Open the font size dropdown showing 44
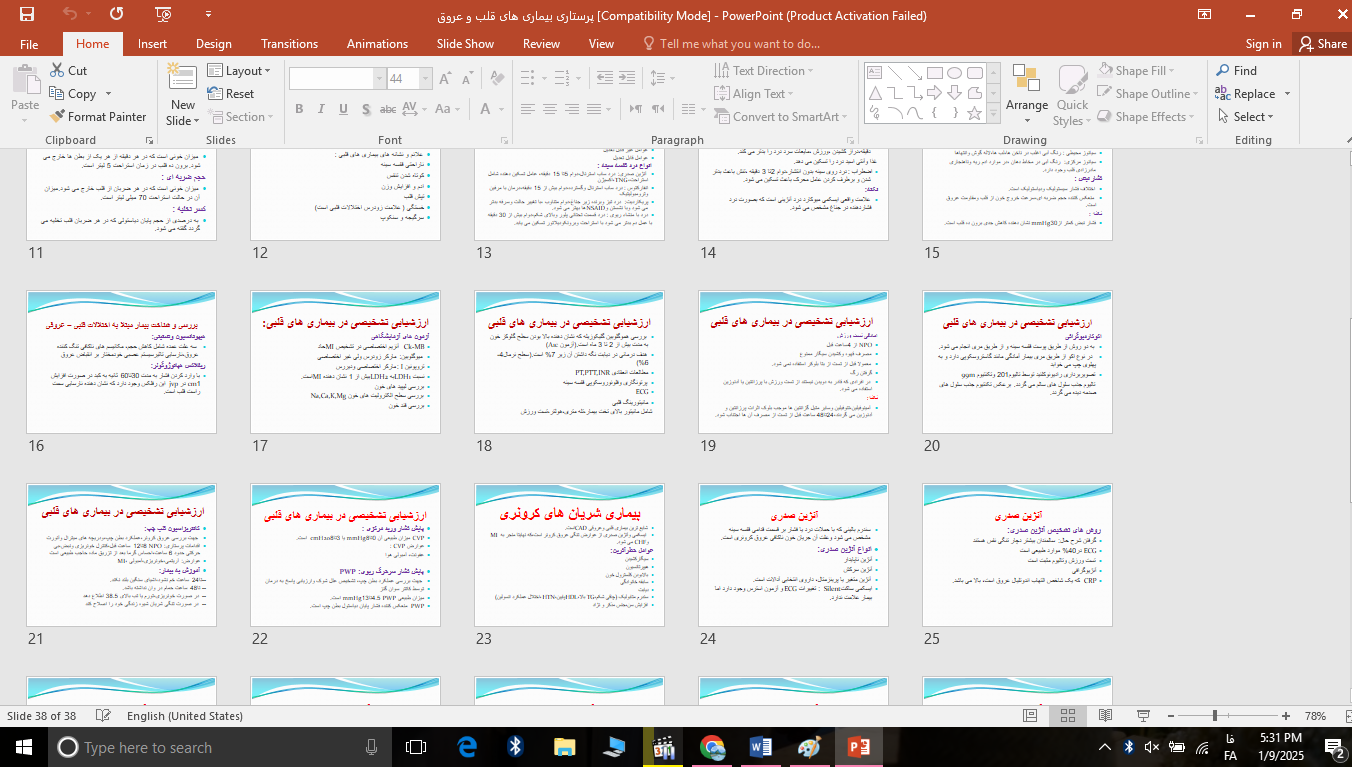 click(x=426, y=79)
